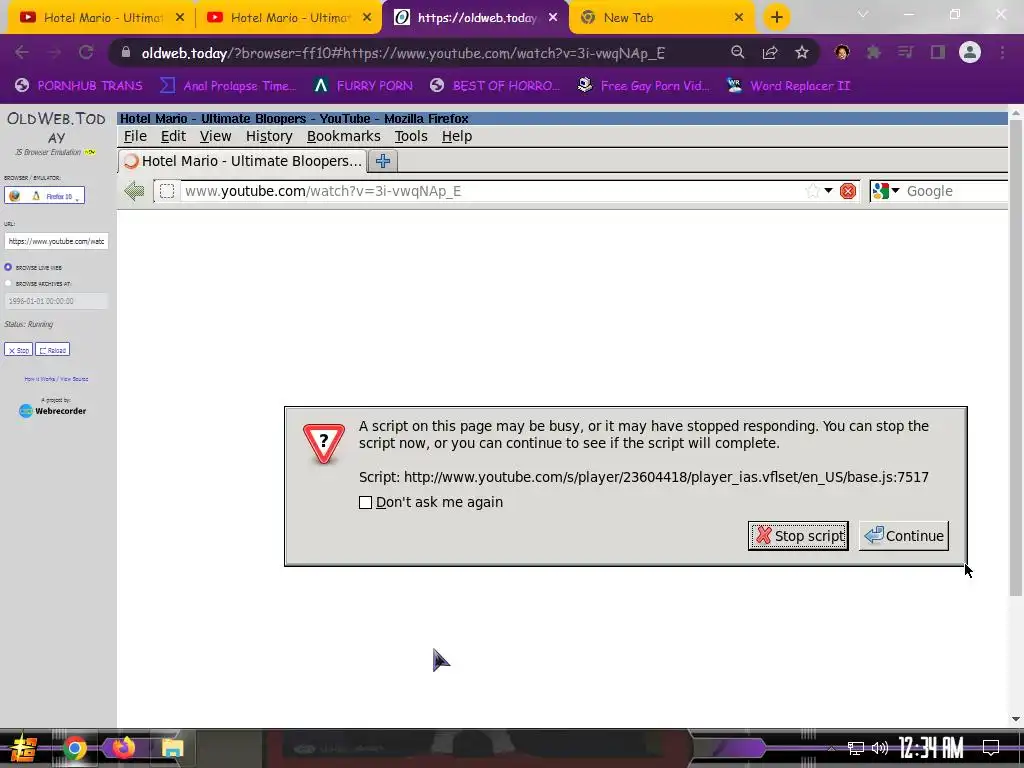Open the Bookmarks menu in emulated Firefox

pos(344,136)
